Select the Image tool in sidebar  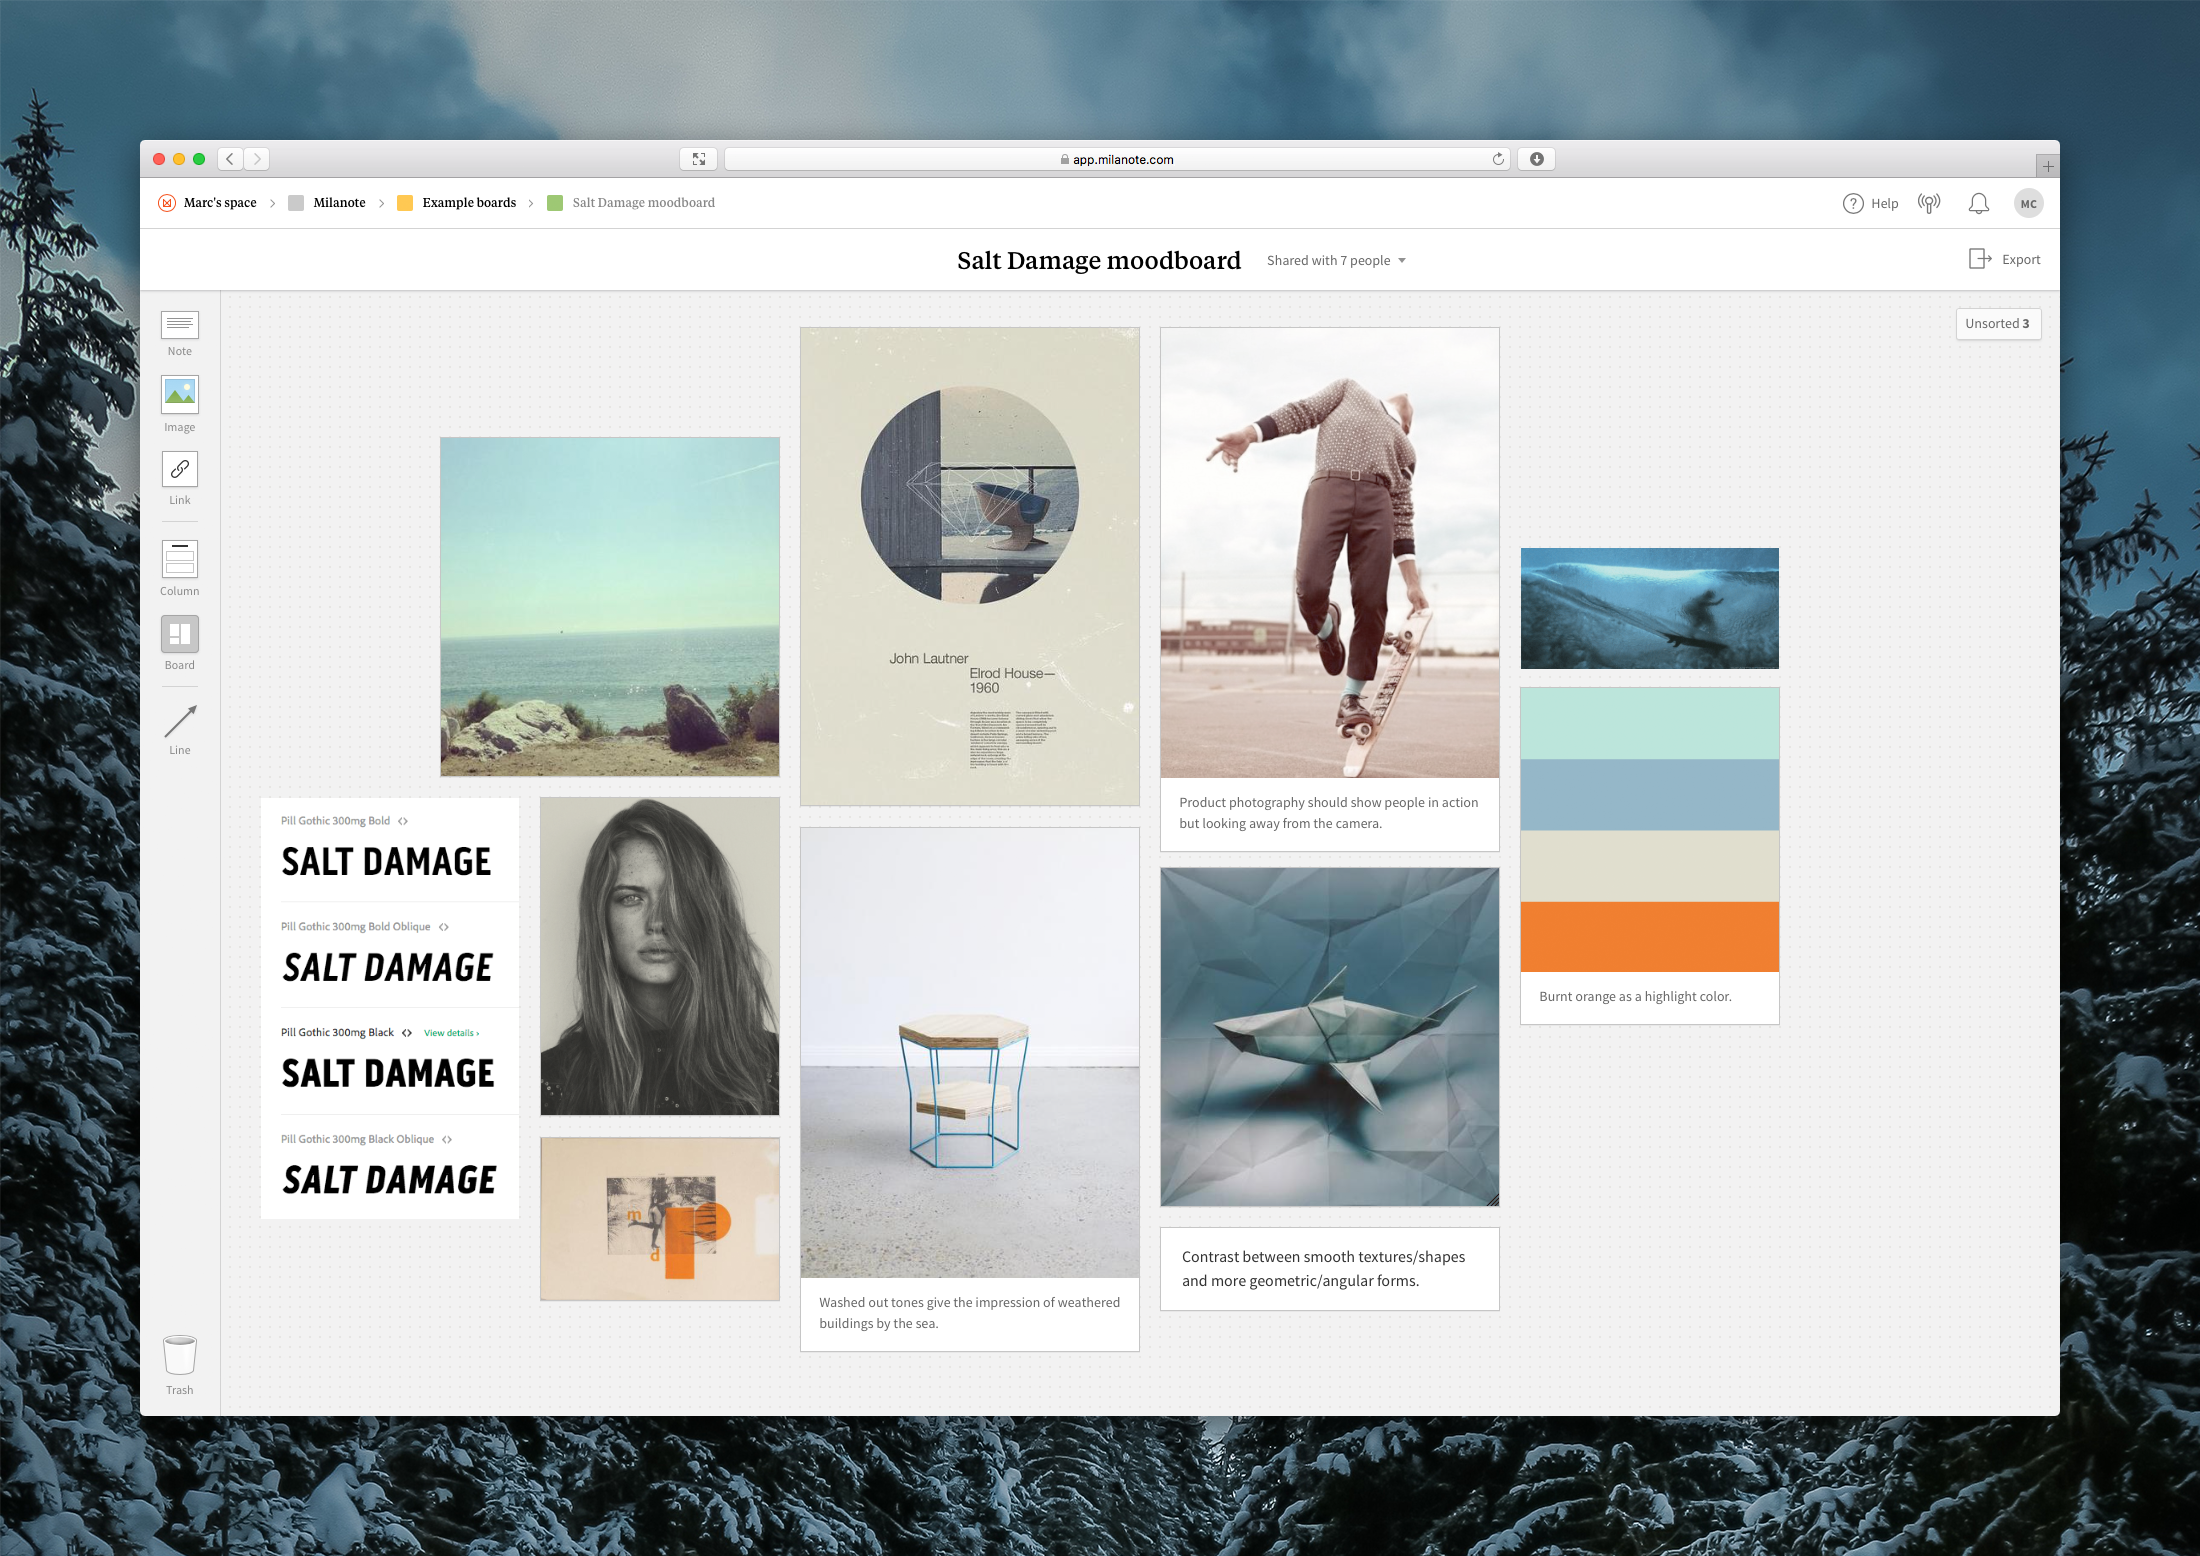180,395
